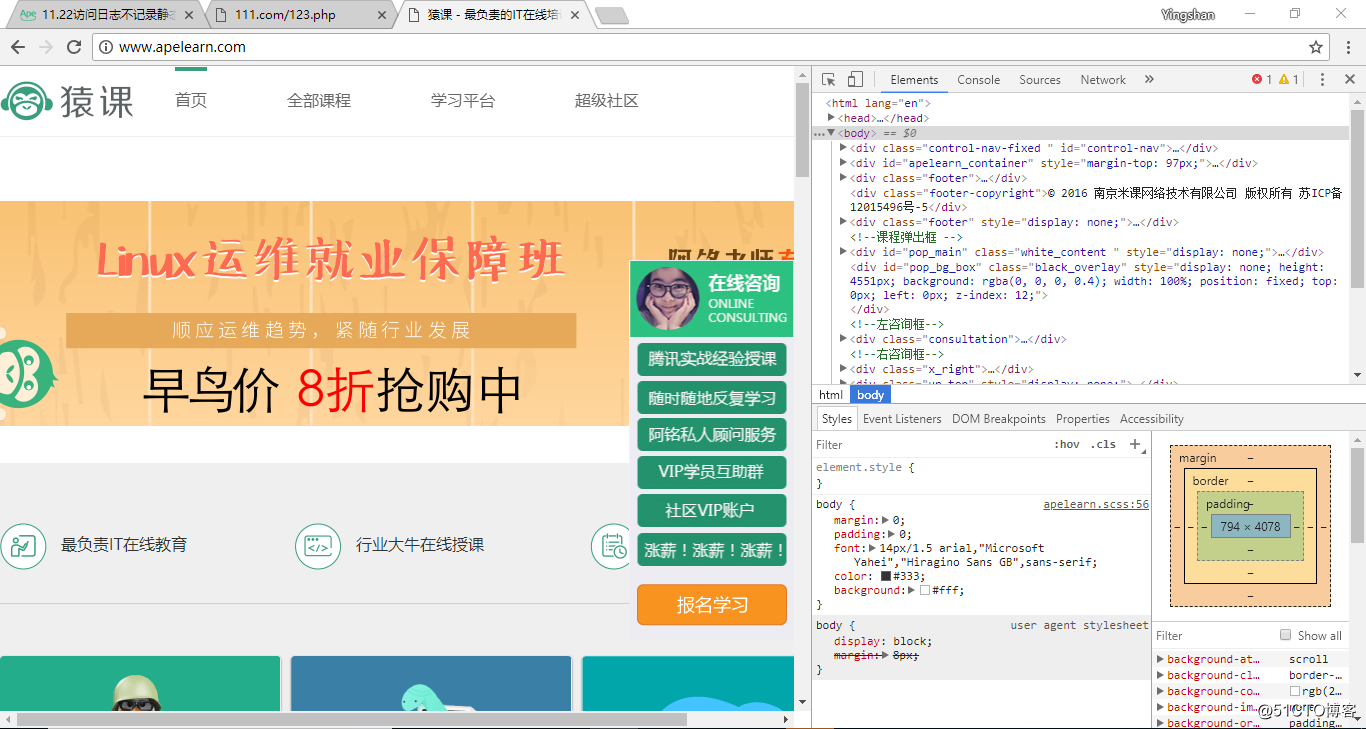Click the 随时随地反复学习 button
The height and width of the screenshot is (729, 1366).
click(712, 397)
